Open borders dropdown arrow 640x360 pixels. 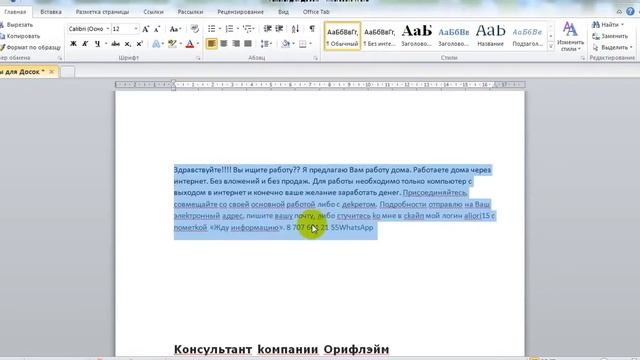coord(311,44)
